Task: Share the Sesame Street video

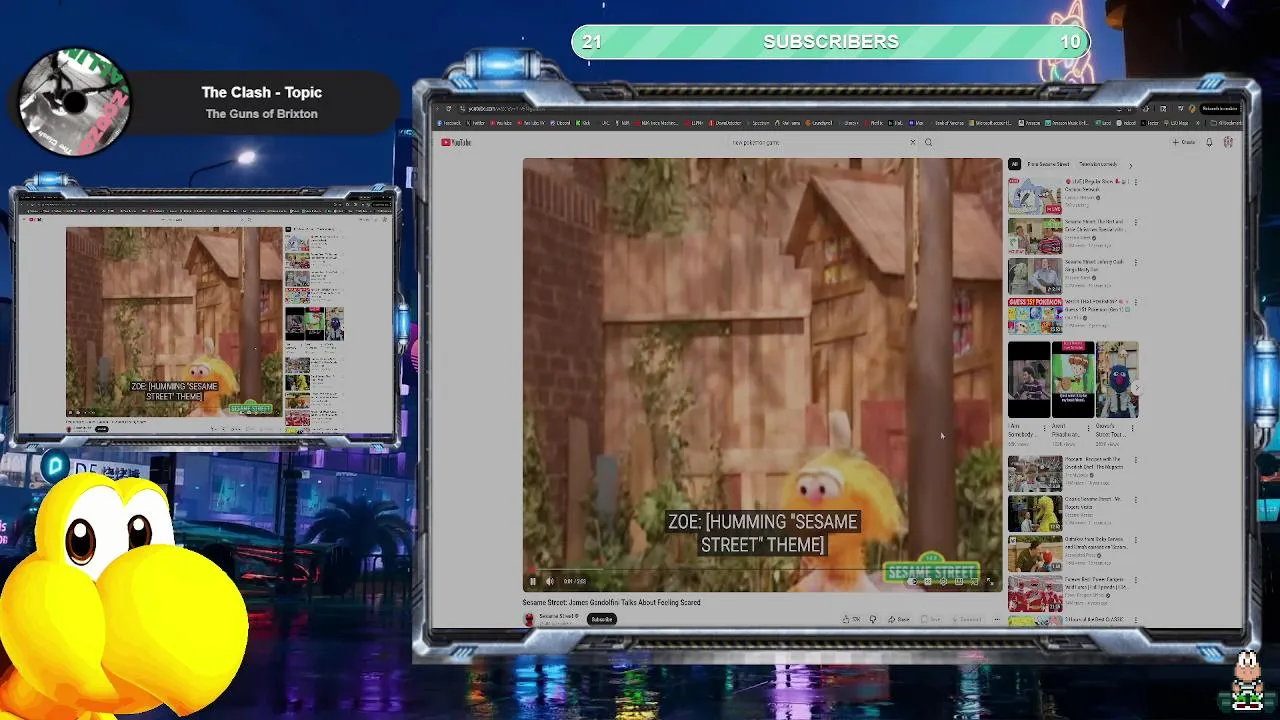Action: pos(899,619)
